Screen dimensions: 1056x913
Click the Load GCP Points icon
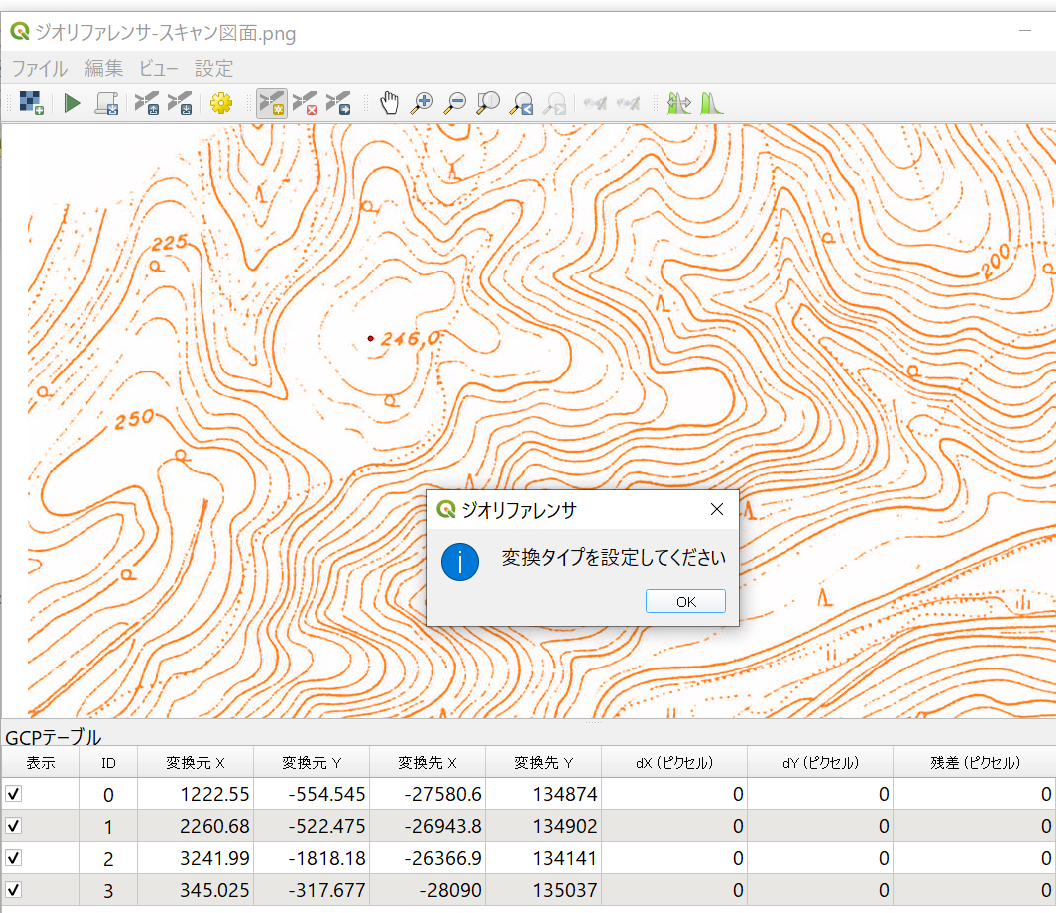click(147, 103)
